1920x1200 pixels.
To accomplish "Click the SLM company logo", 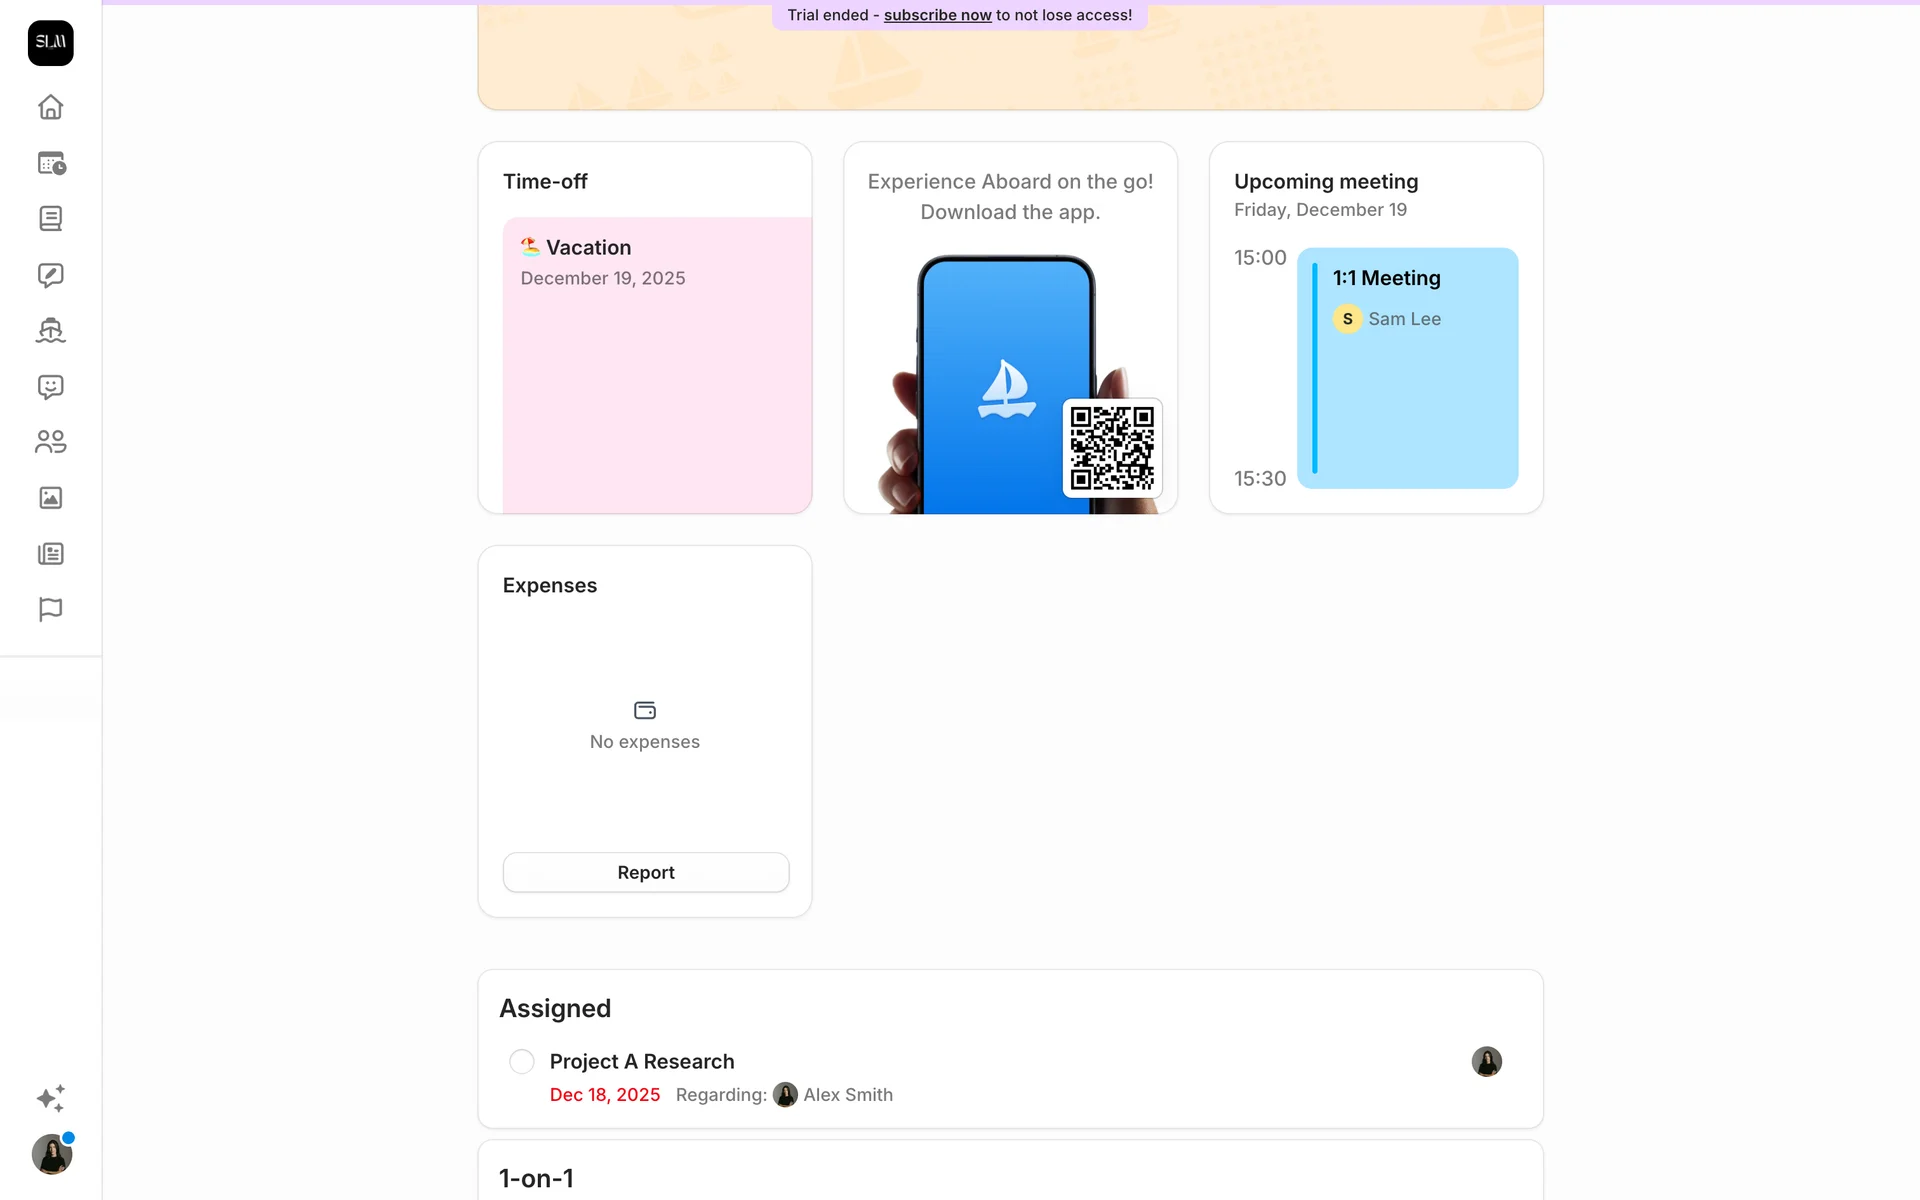I will 51,43.
